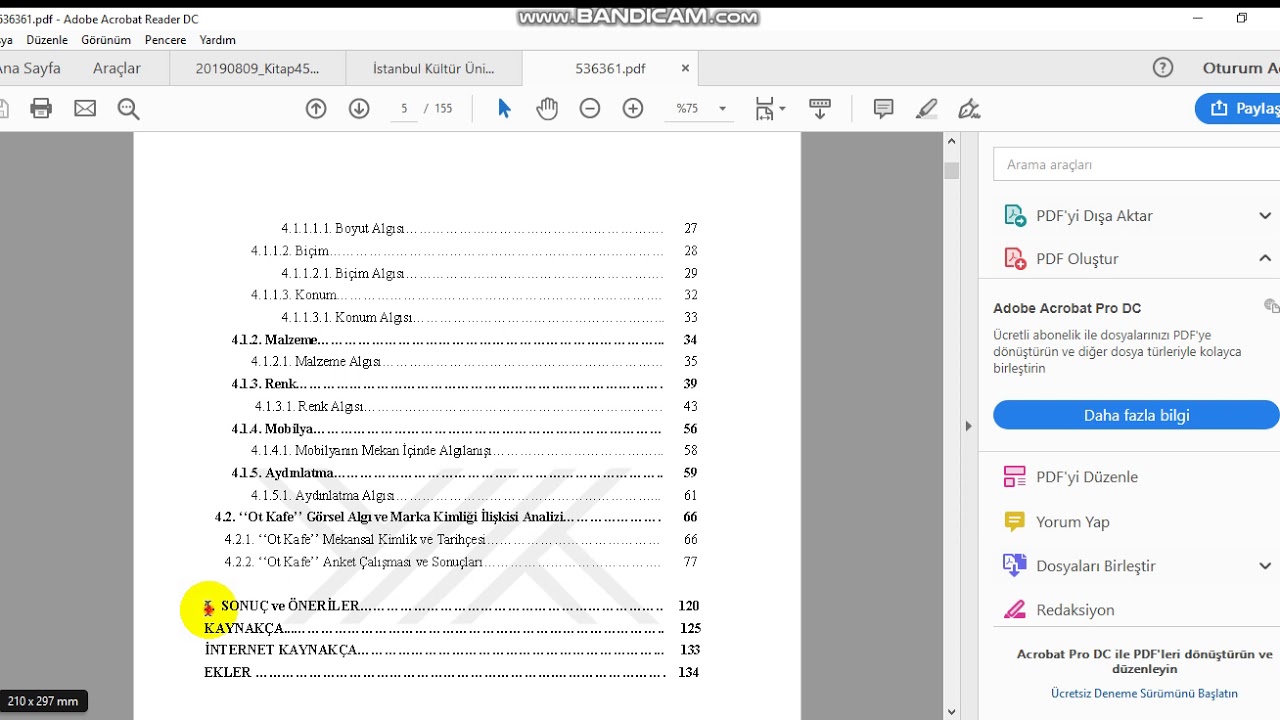Image resolution: width=1280 pixels, height=720 pixels.
Task: Collapse the right tools pane arrow
Action: tap(967, 426)
